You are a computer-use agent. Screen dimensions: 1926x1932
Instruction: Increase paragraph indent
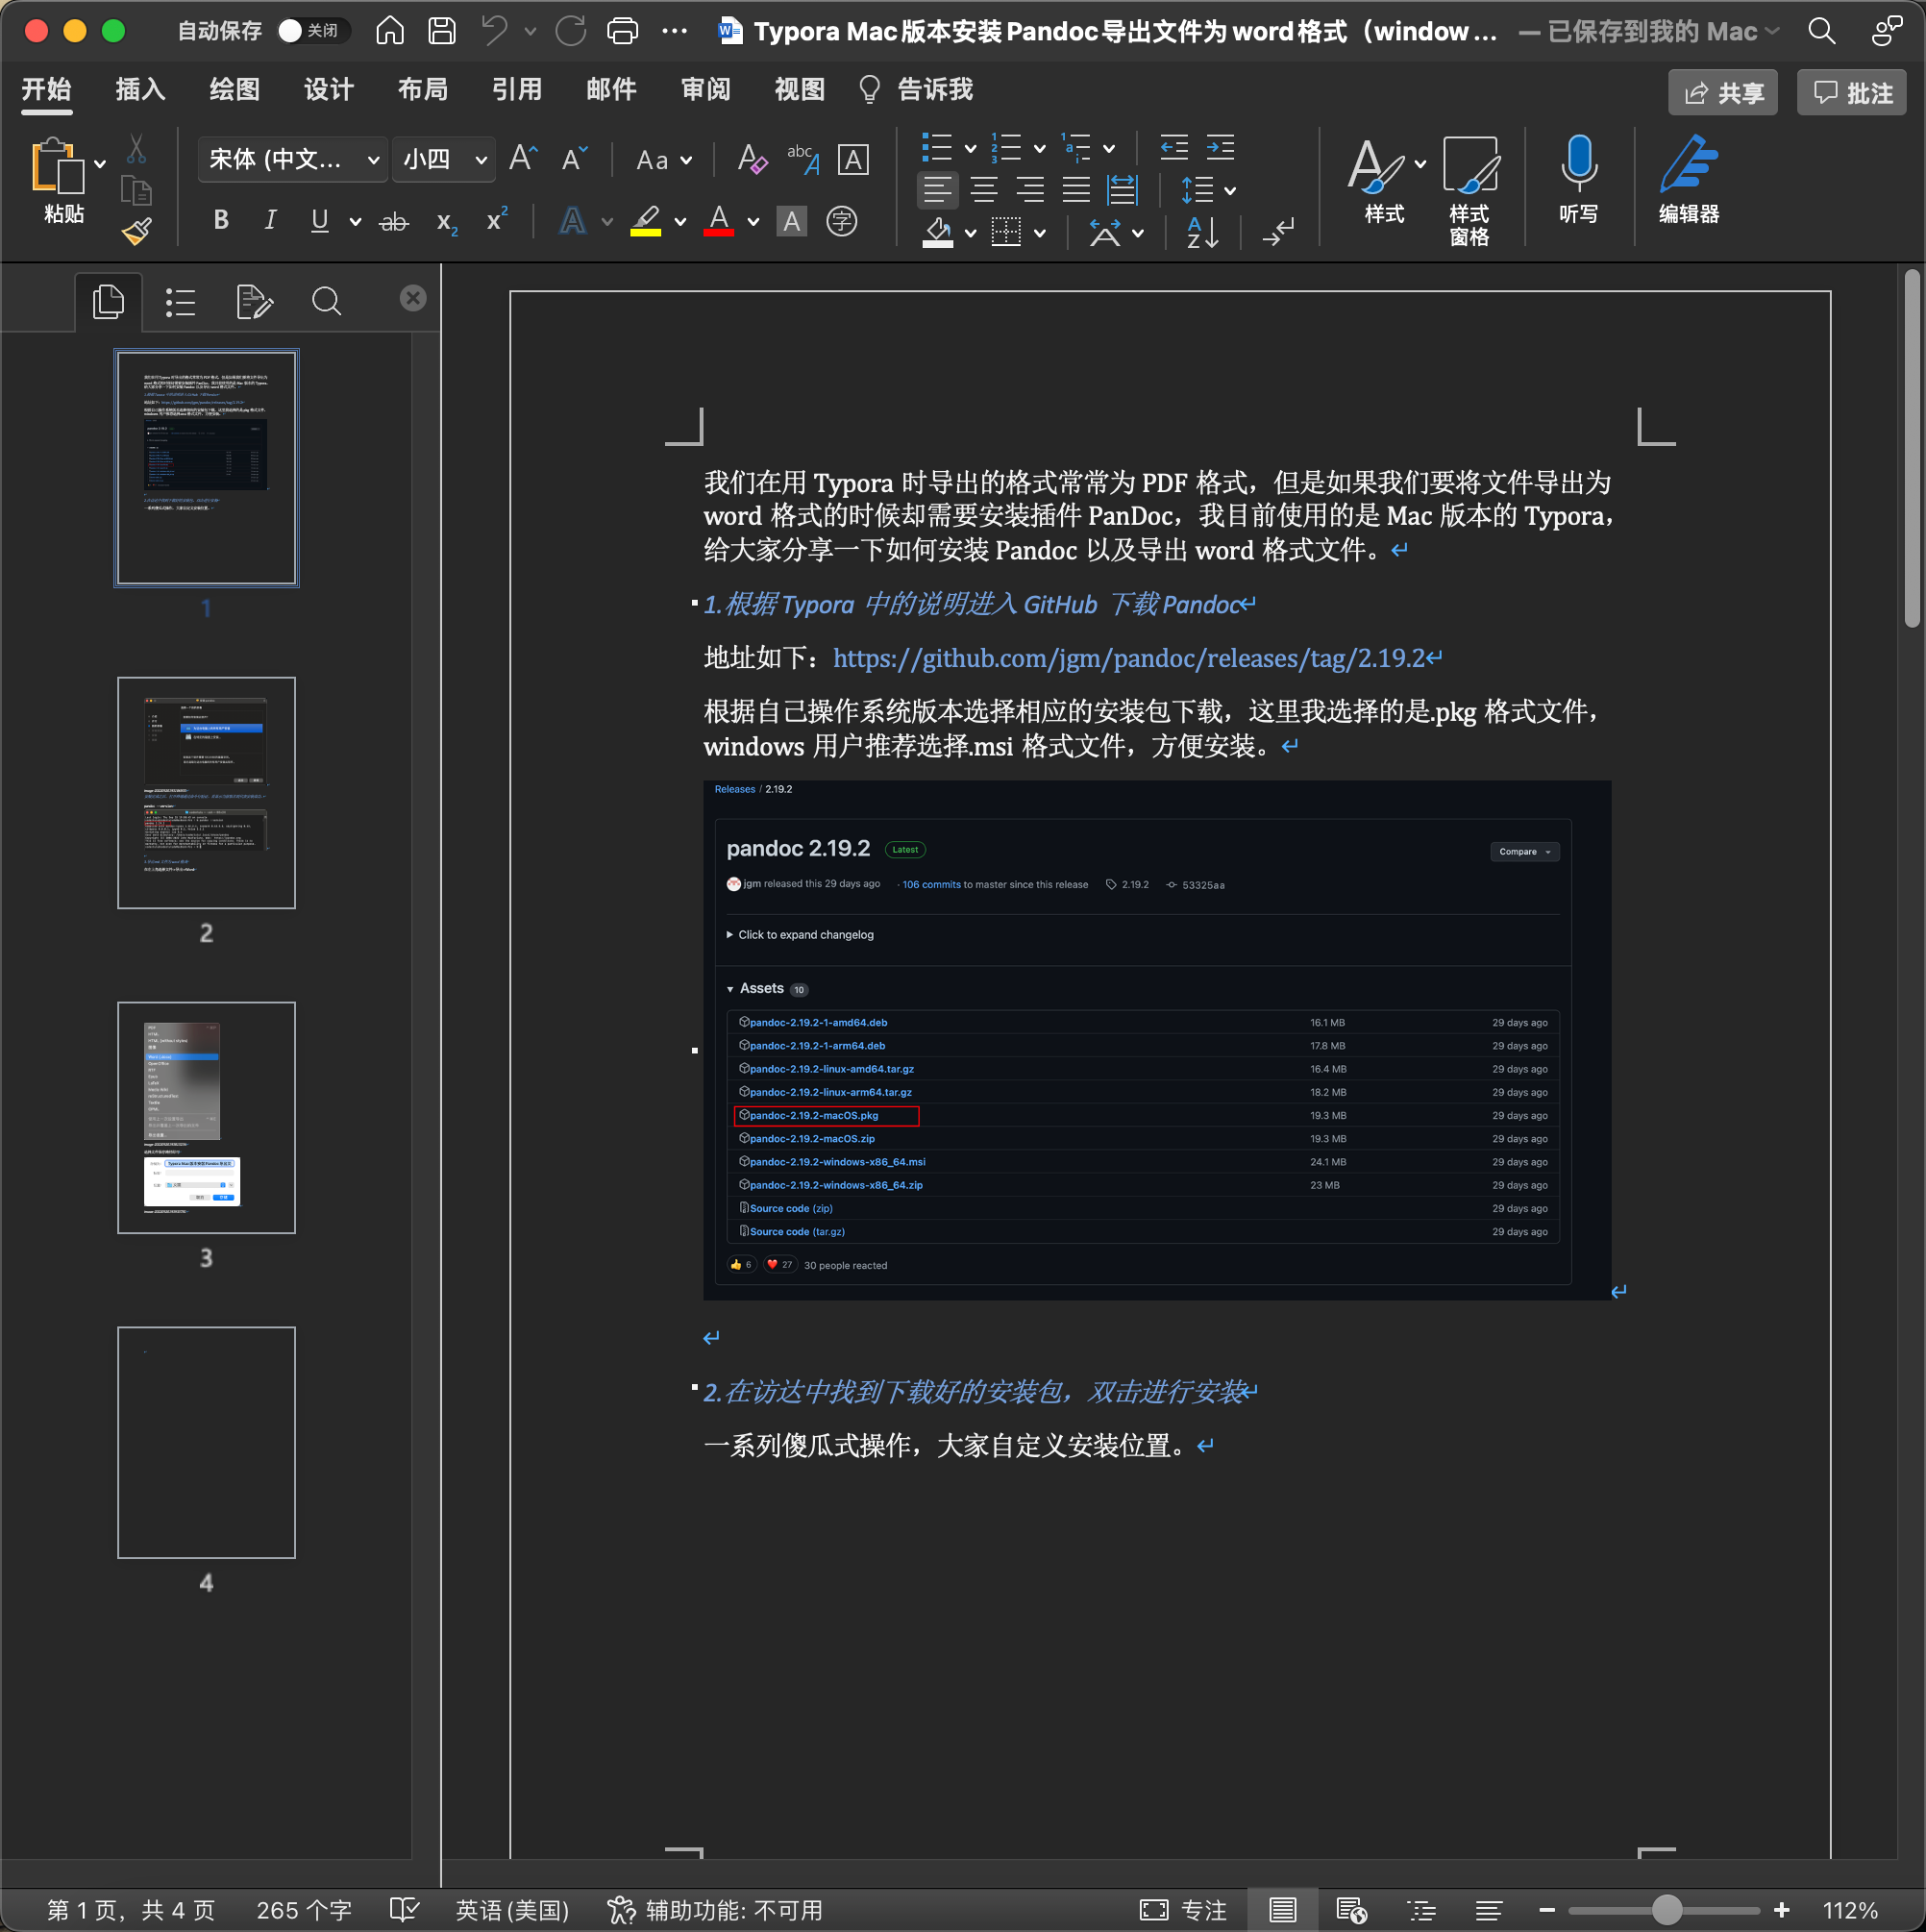[1220, 148]
